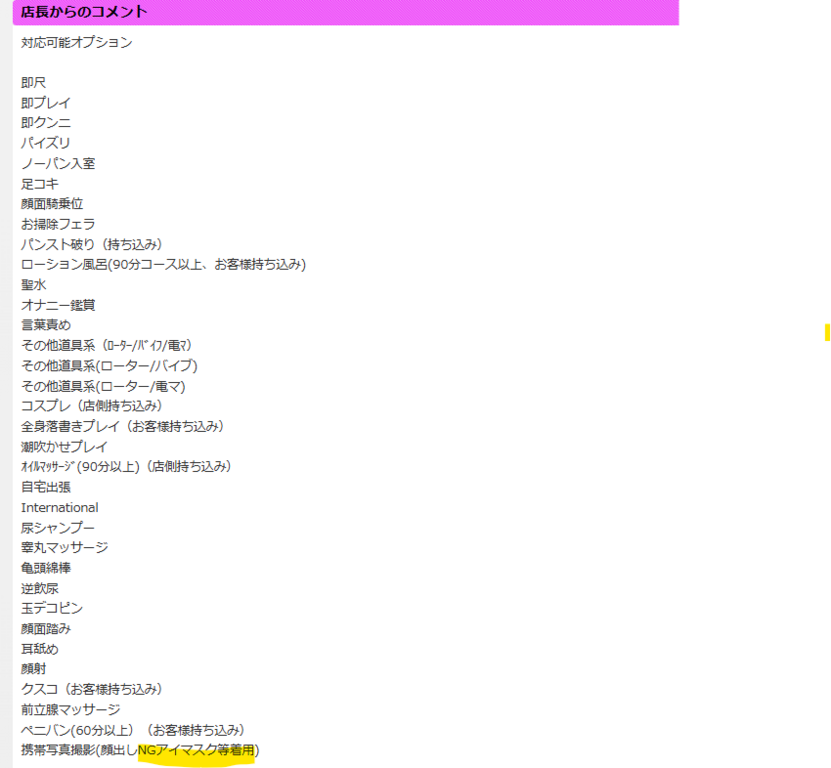Click the 対応可能オプション heading text
831x768 pixels.
pyautogui.click(x=77, y=43)
